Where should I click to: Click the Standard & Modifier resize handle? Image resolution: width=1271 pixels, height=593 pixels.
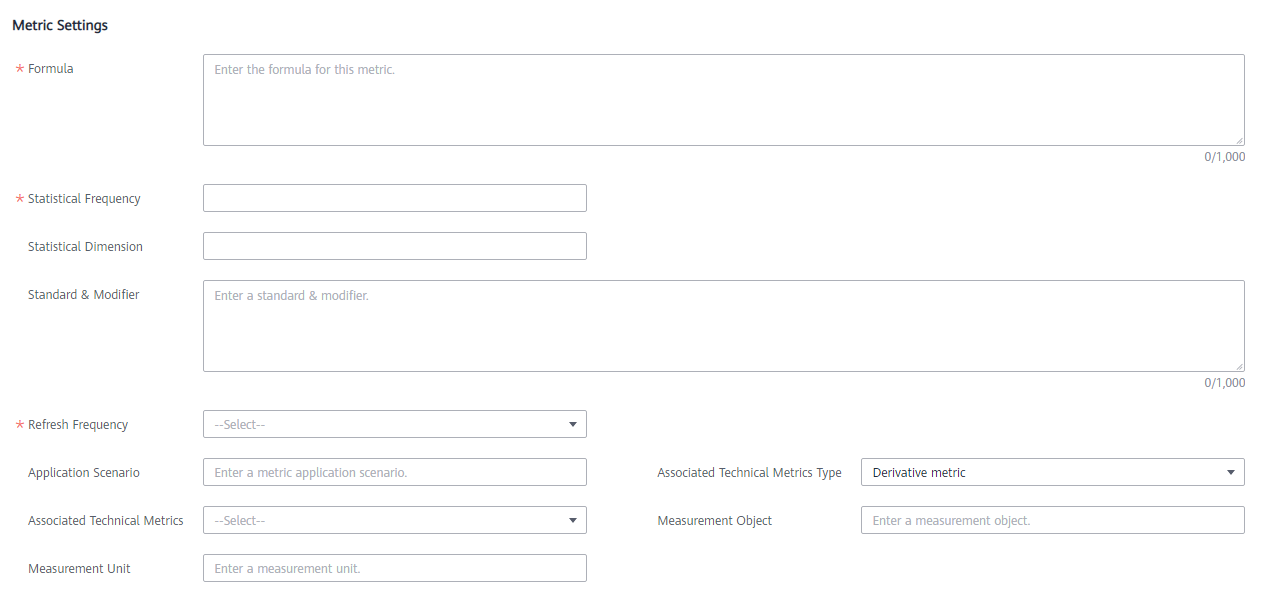coord(1239,366)
